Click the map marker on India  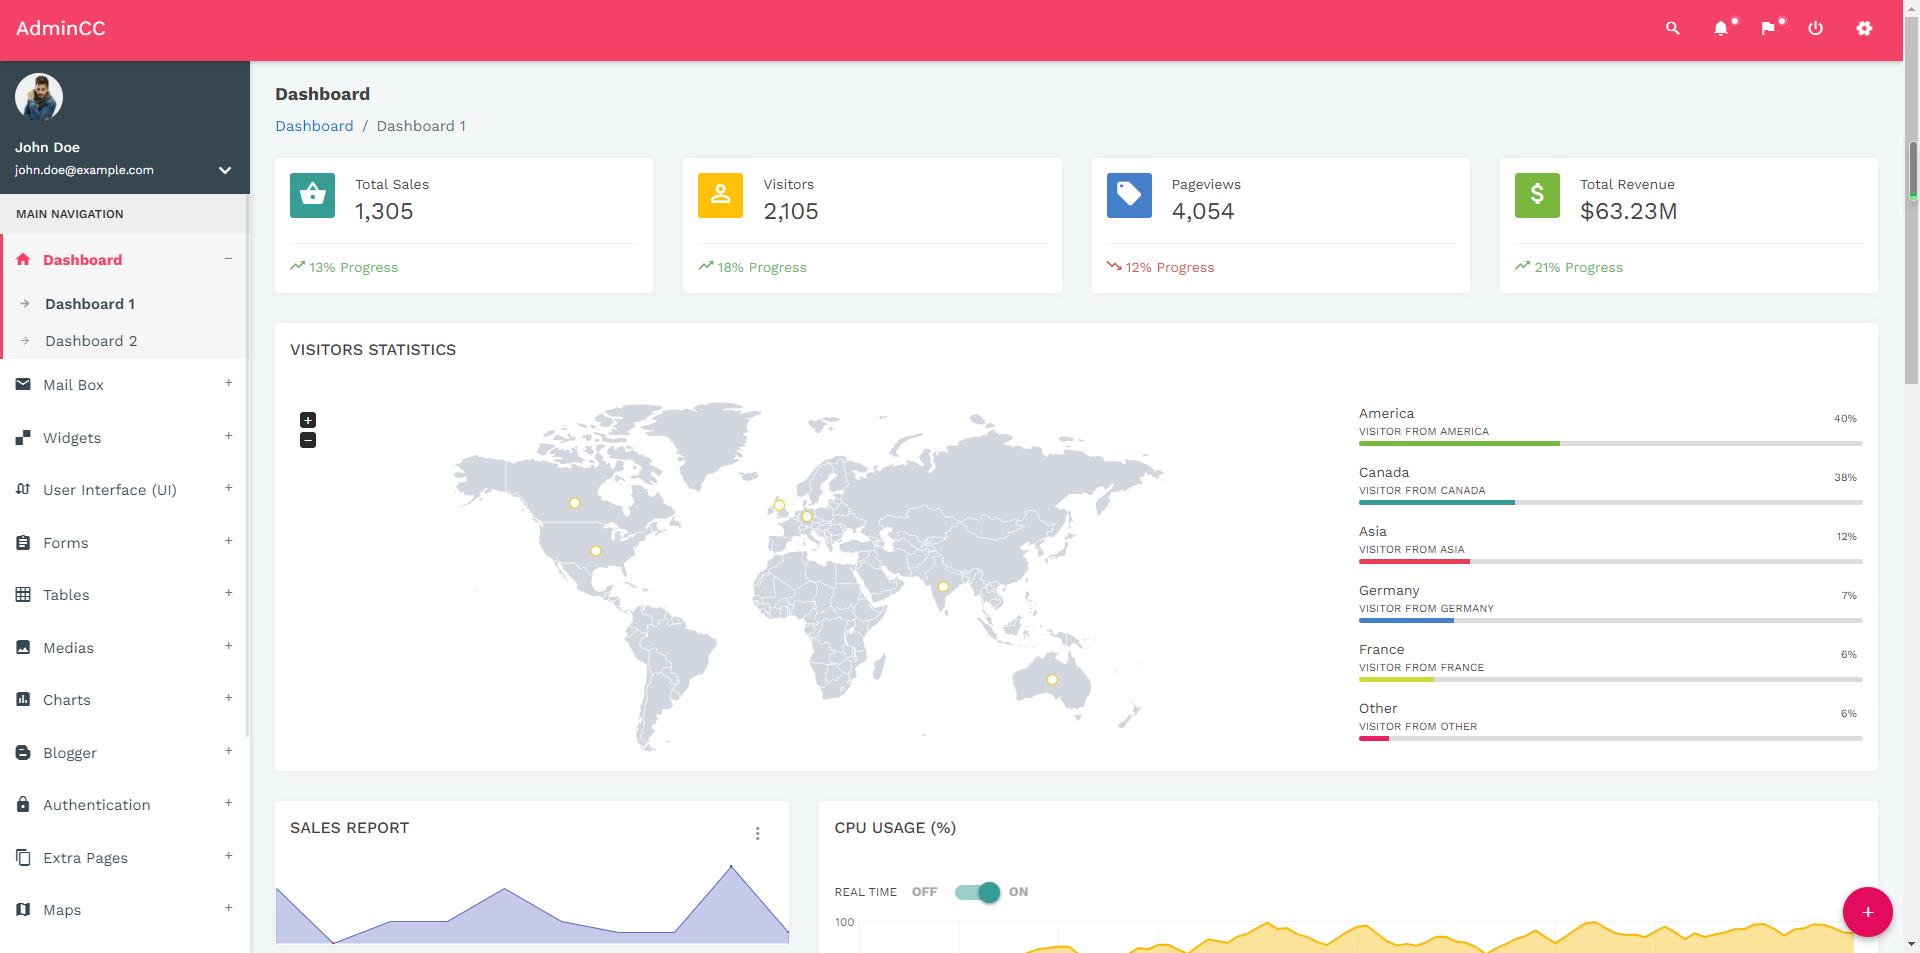tap(942, 587)
